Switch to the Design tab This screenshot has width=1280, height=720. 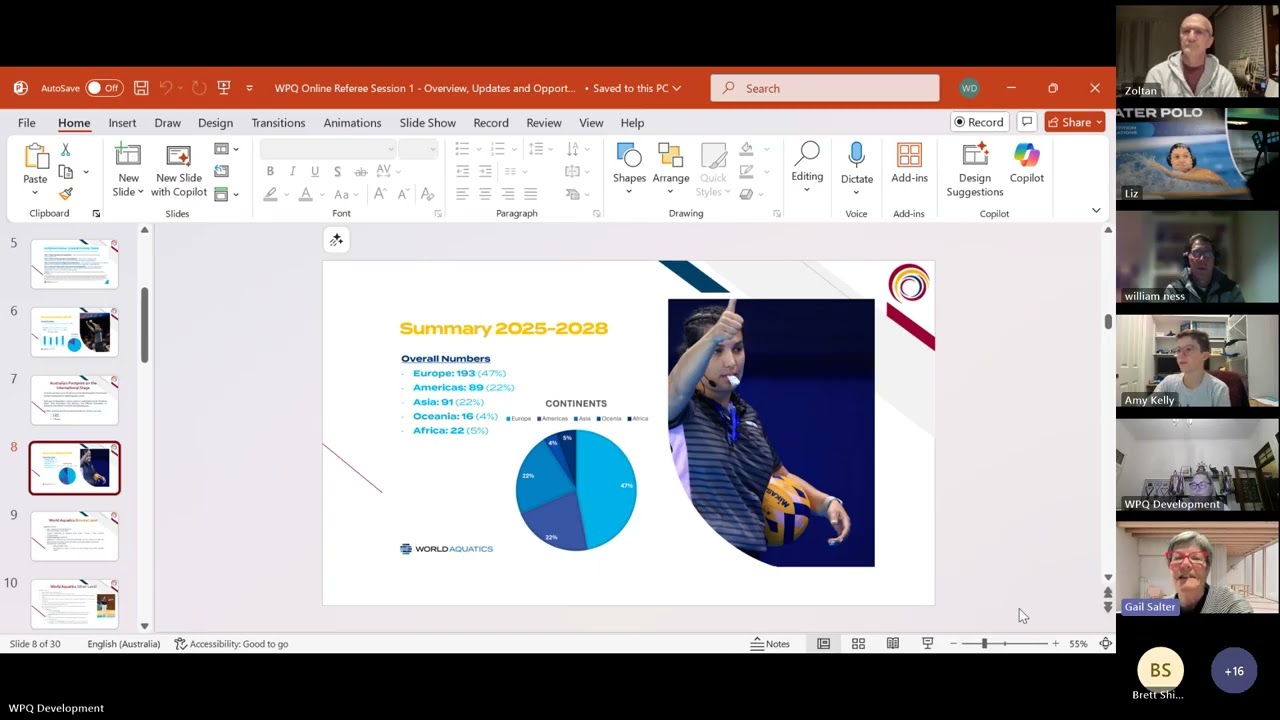(x=215, y=123)
